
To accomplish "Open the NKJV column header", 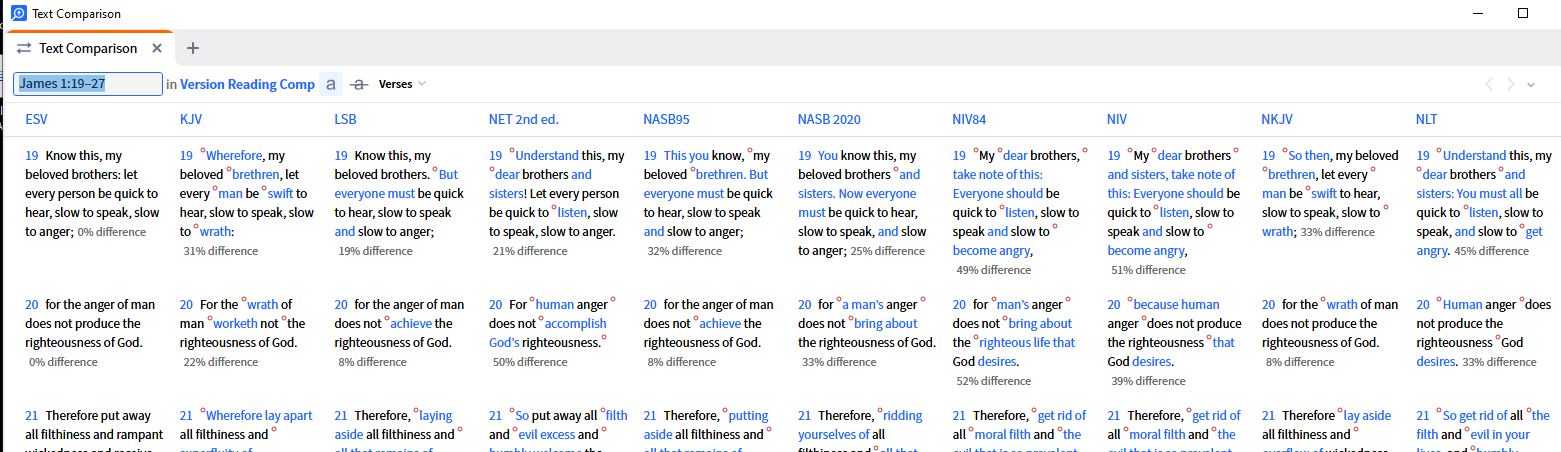I will pyautogui.click(x=1277, y=119).
